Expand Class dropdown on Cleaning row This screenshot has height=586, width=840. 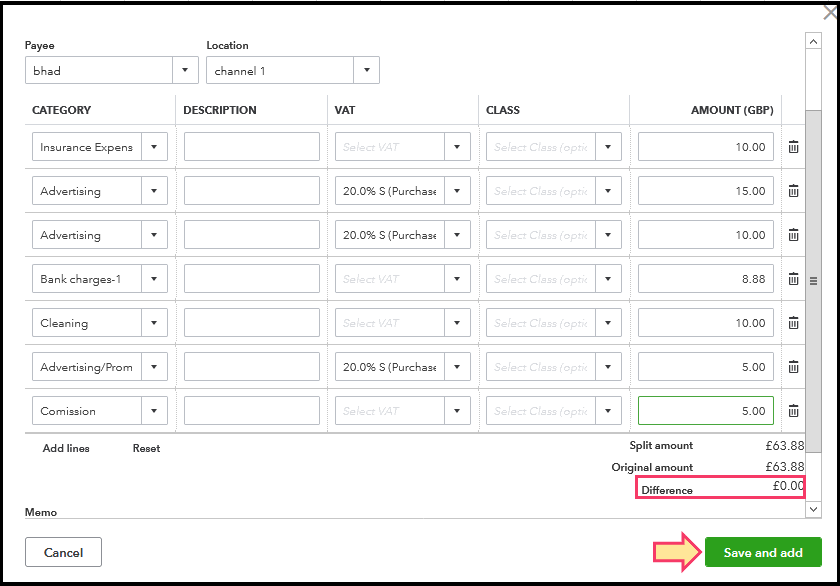coord(609,323)
